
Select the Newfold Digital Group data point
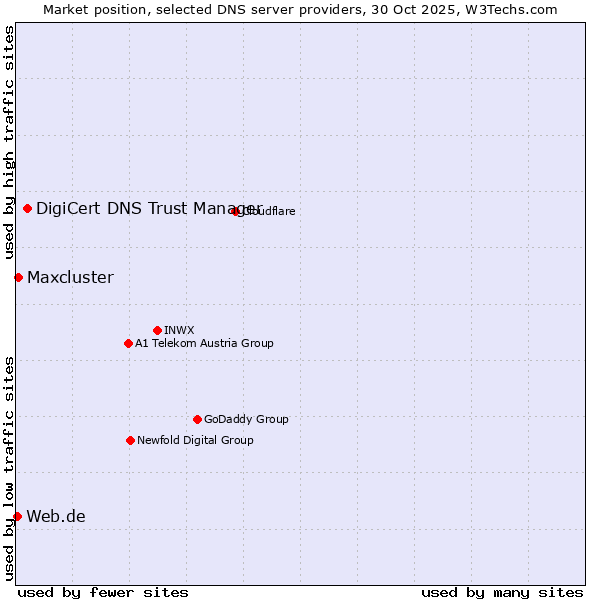[x=130, y=440]
